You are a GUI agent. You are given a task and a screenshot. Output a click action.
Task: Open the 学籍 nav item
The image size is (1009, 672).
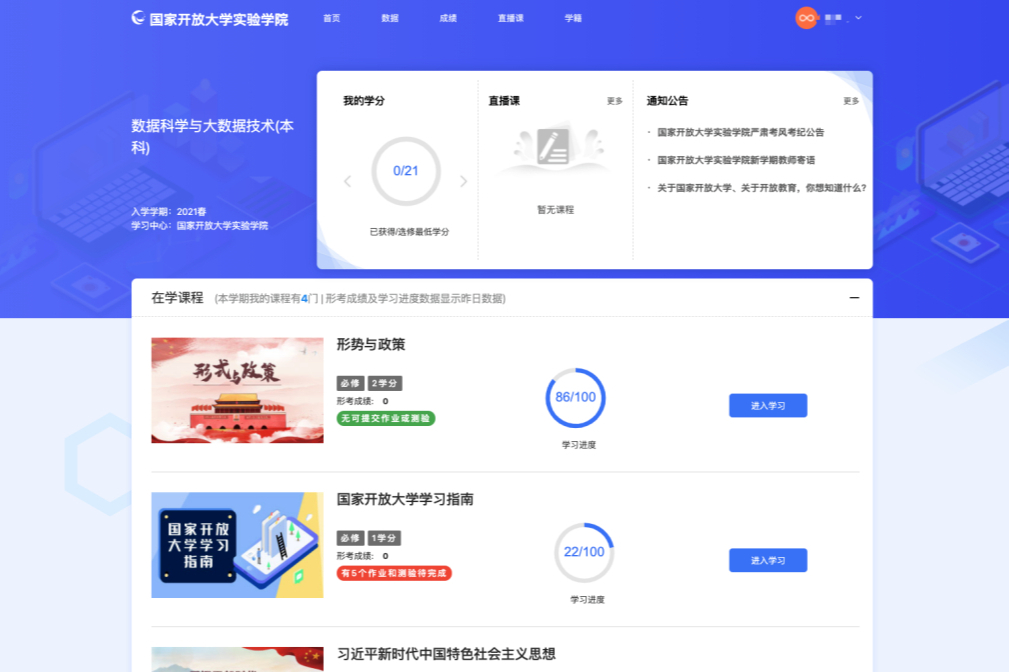click(x=573, y=18)
